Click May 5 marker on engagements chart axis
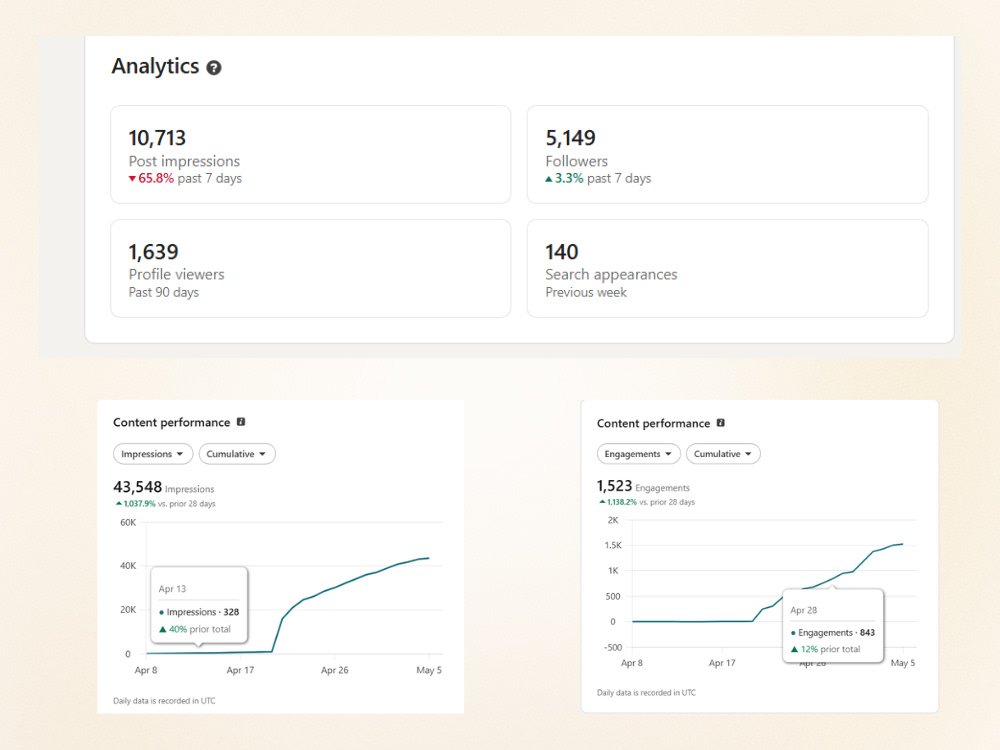 (902, 663)
